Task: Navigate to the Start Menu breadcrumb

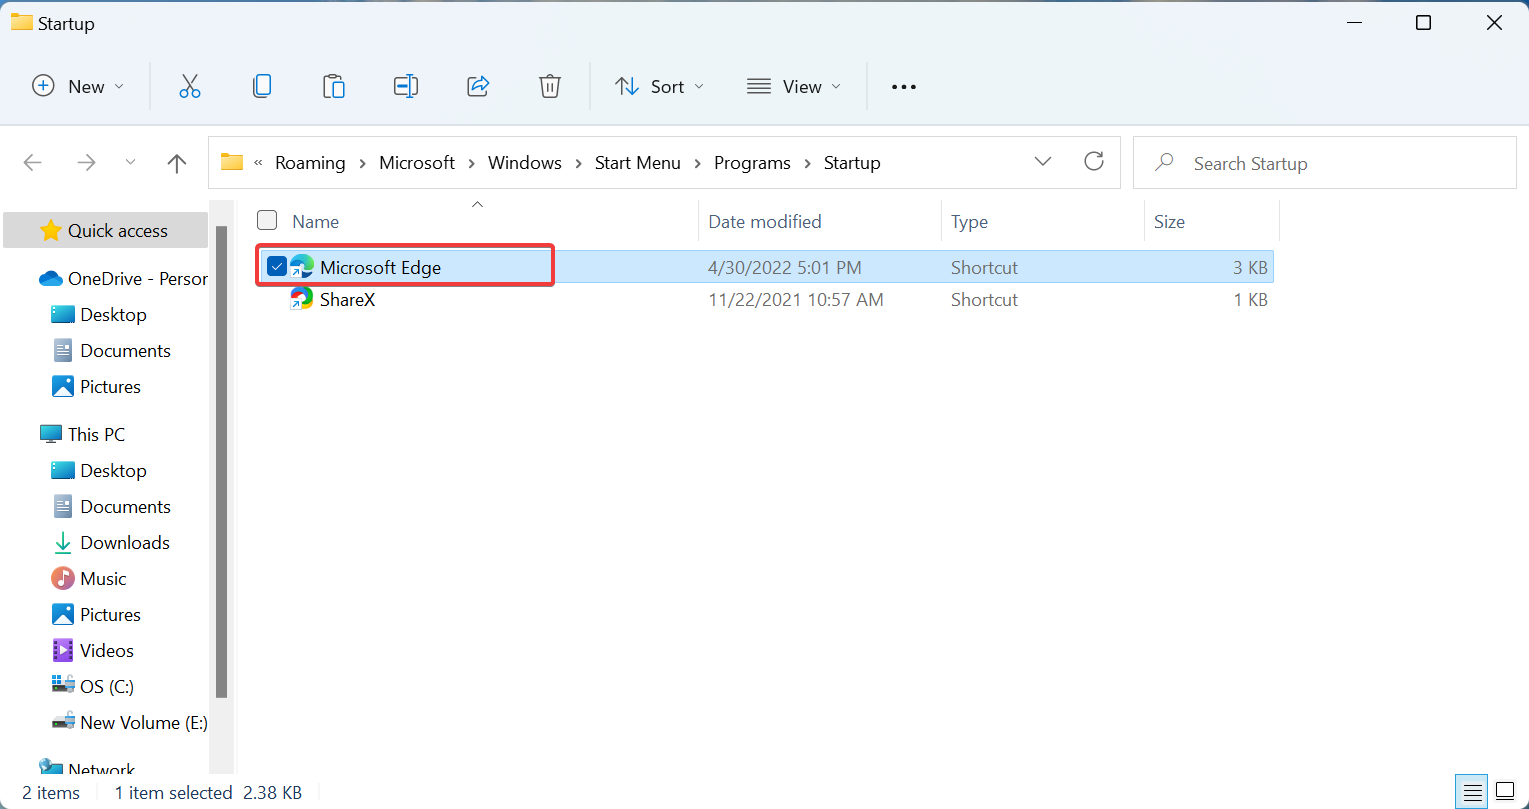Action: (637, 162)
